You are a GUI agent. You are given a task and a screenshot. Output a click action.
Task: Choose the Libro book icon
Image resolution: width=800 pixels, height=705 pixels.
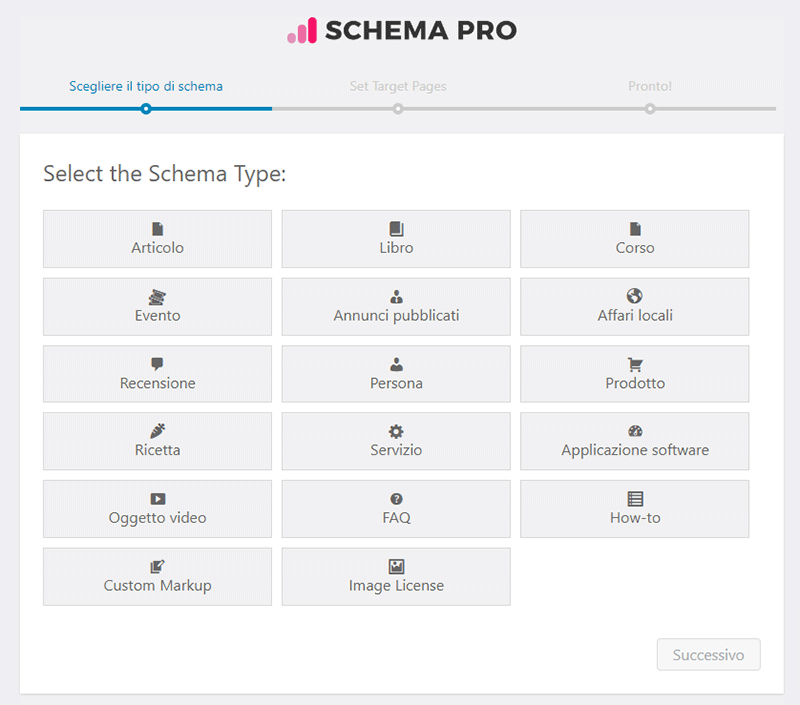pos(396,229)
